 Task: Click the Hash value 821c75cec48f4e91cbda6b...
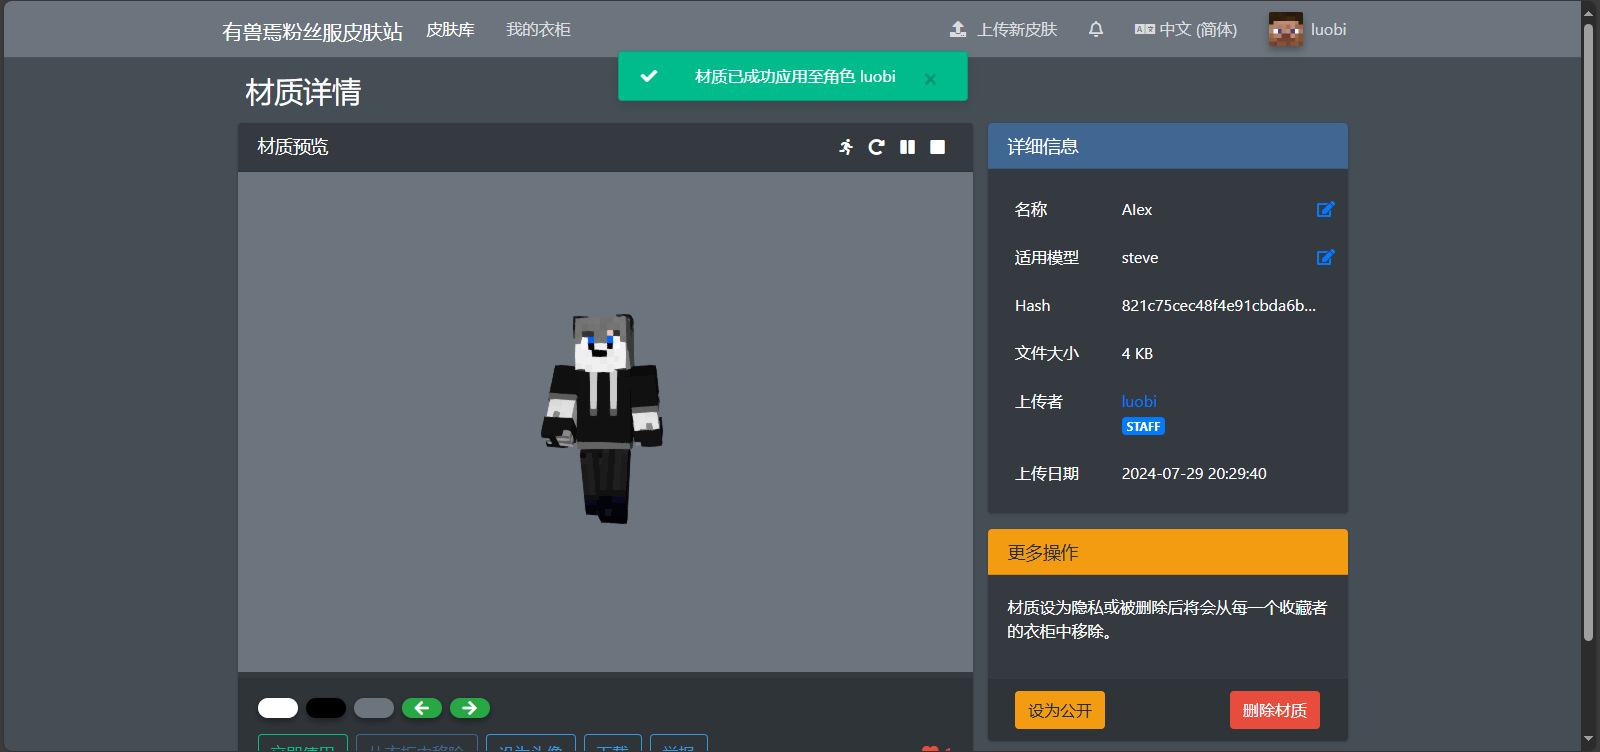(x=1219, y=305)
